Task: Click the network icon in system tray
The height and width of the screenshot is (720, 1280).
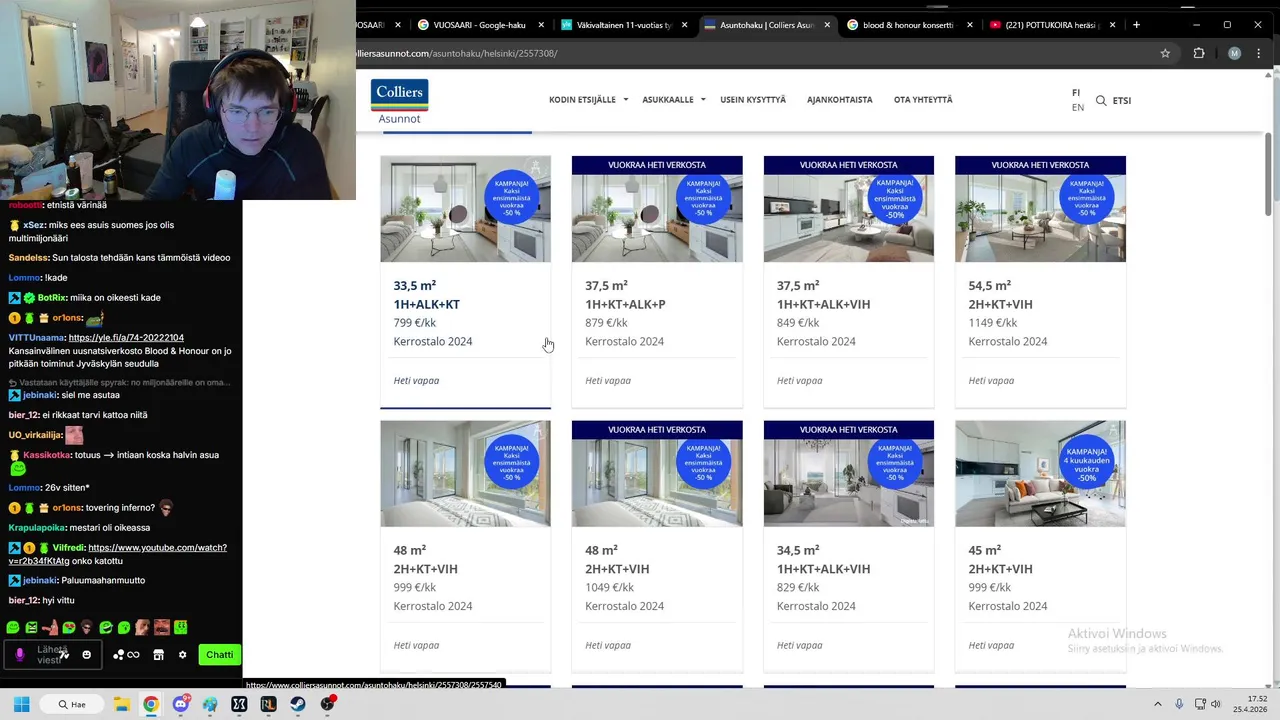Action: coord(1198,704)
